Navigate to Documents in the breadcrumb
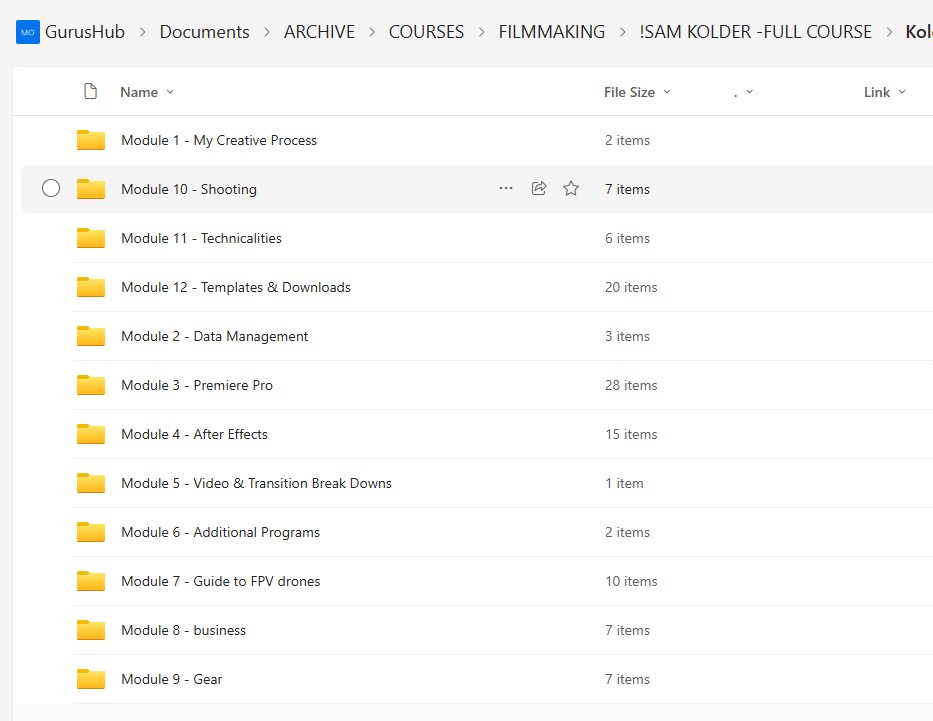The width and height of the screenshot is (933, 721). [204, 32]
